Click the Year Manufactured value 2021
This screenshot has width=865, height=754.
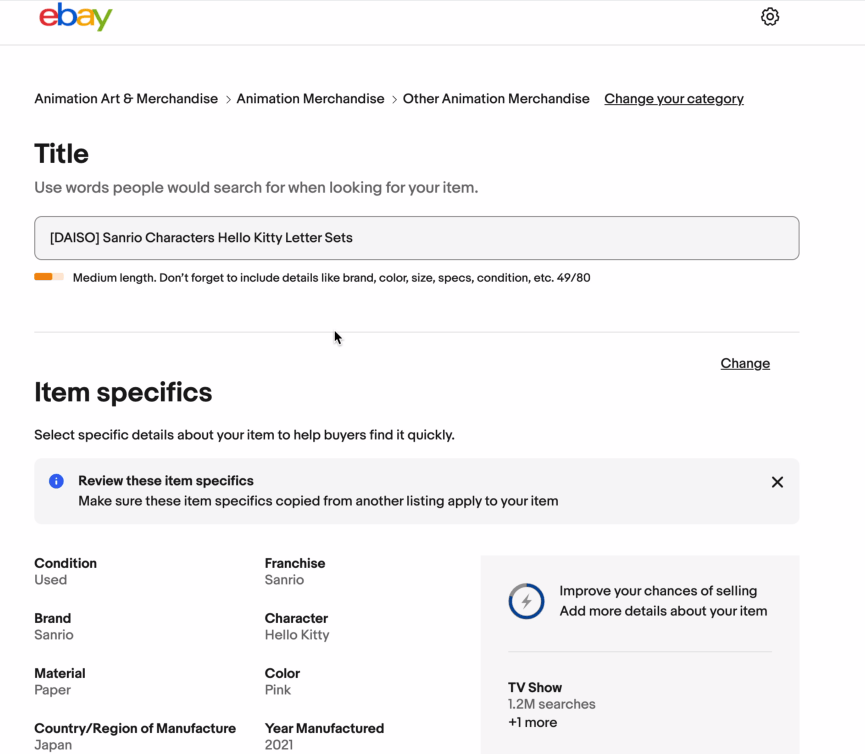tap(280, 745)
